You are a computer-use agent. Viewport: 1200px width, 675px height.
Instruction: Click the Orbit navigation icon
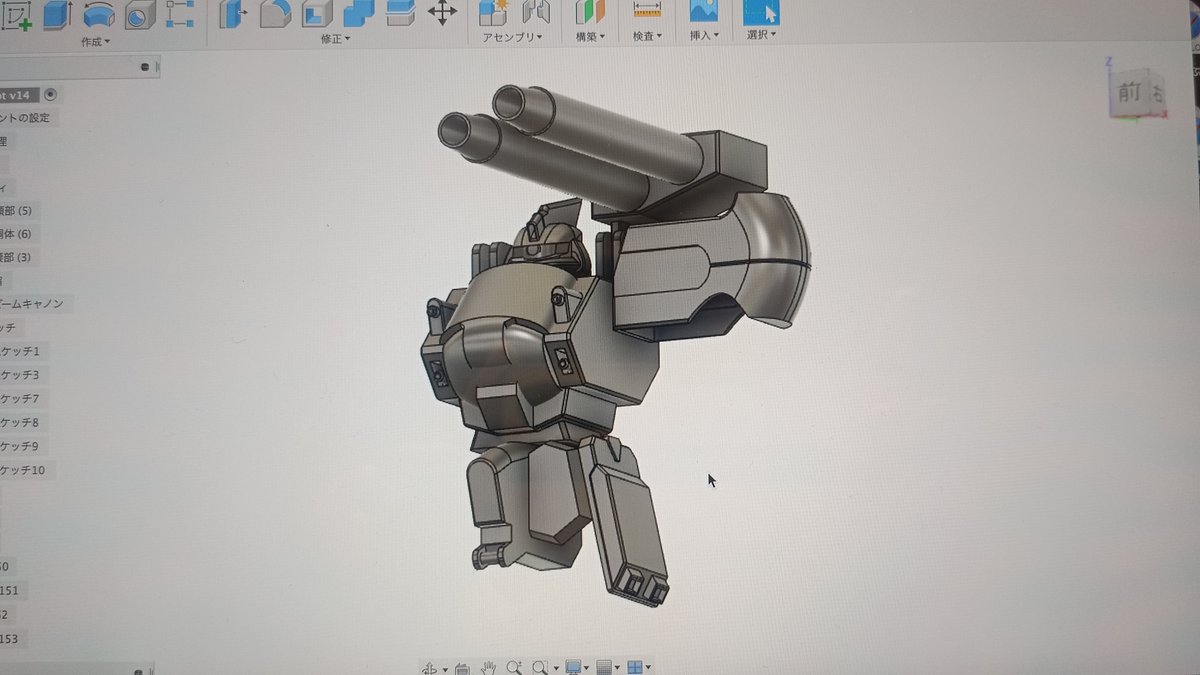[x=430, y=668]
